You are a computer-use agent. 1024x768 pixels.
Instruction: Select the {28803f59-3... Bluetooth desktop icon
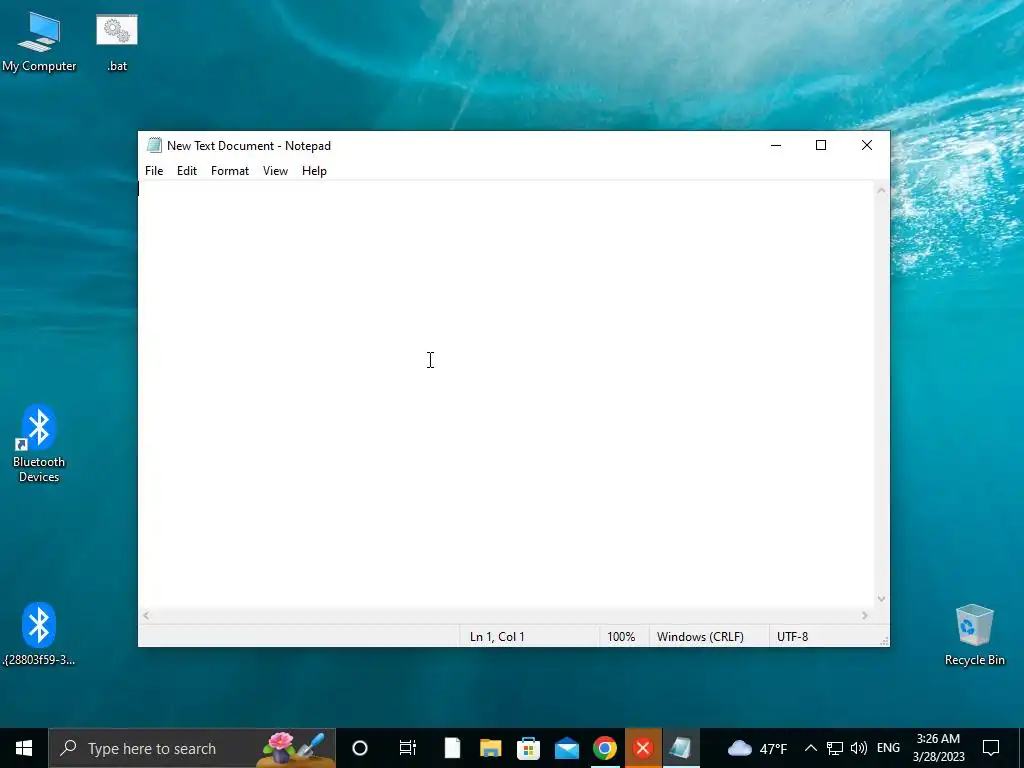(39, 633)
